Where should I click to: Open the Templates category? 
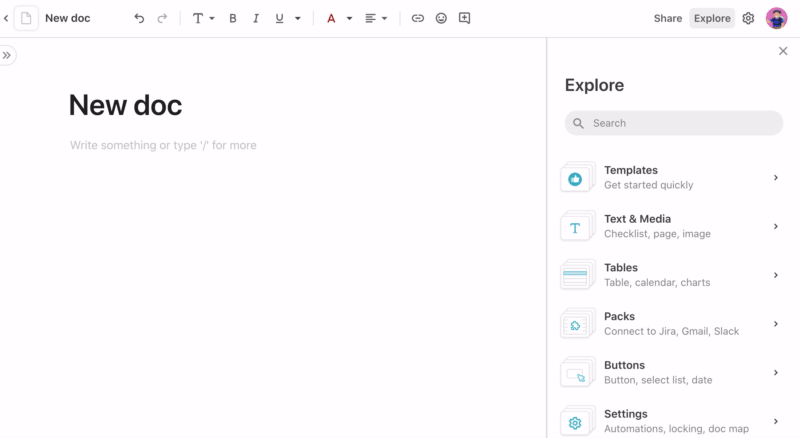672,177
